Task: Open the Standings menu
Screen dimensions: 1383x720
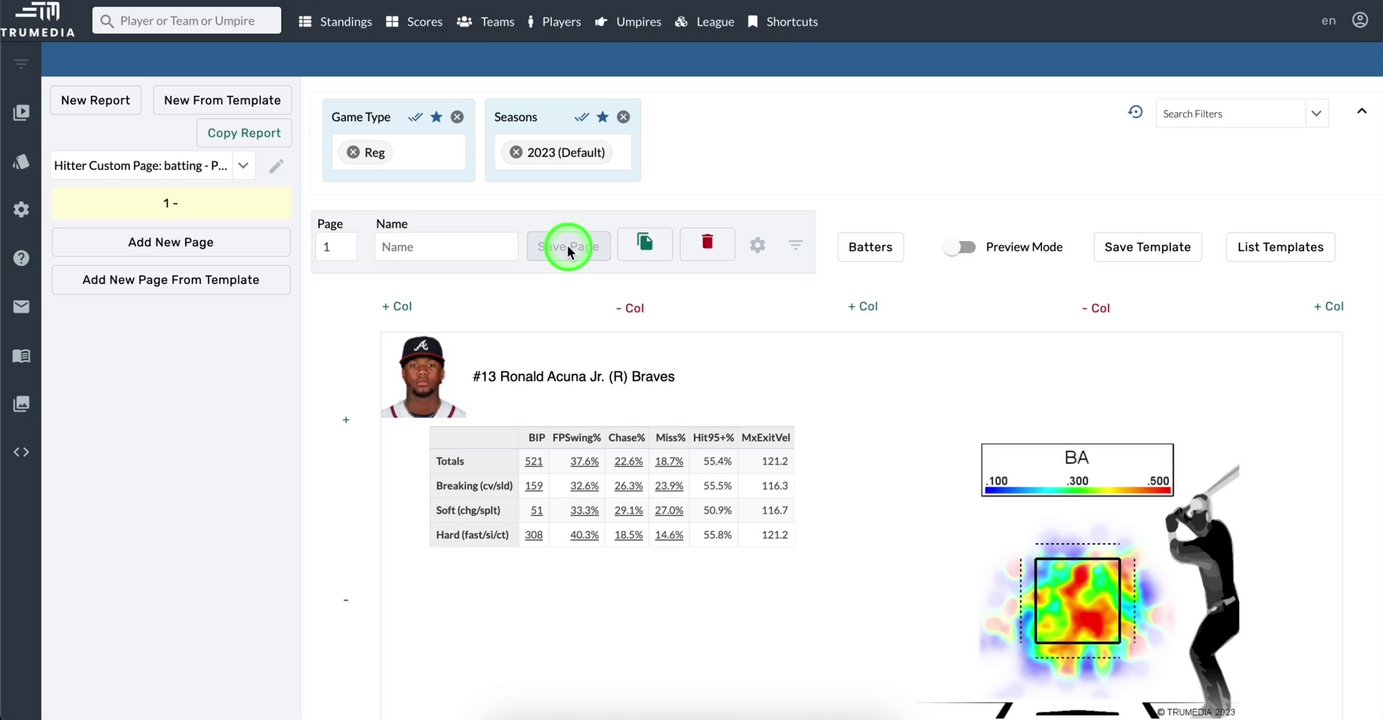Action: click(x=335, y=21)
